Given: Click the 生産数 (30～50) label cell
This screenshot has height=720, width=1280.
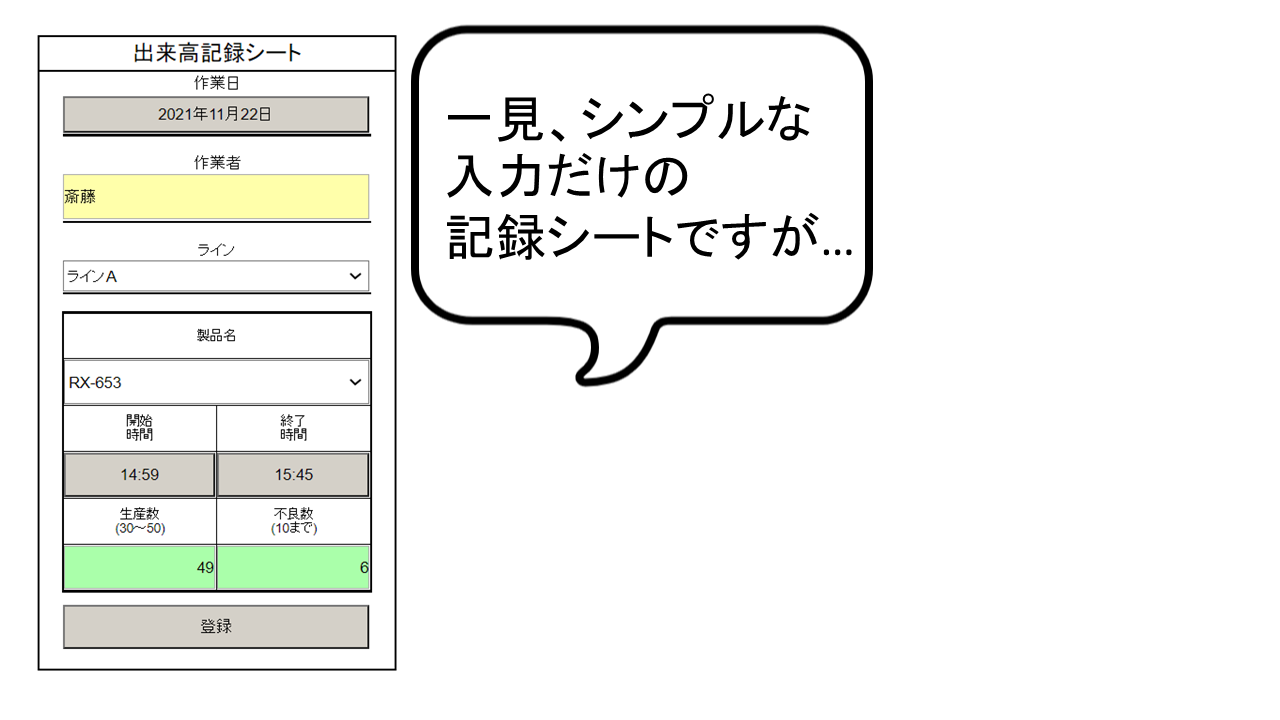Looking at the screenshot, I should coord(140,521).
